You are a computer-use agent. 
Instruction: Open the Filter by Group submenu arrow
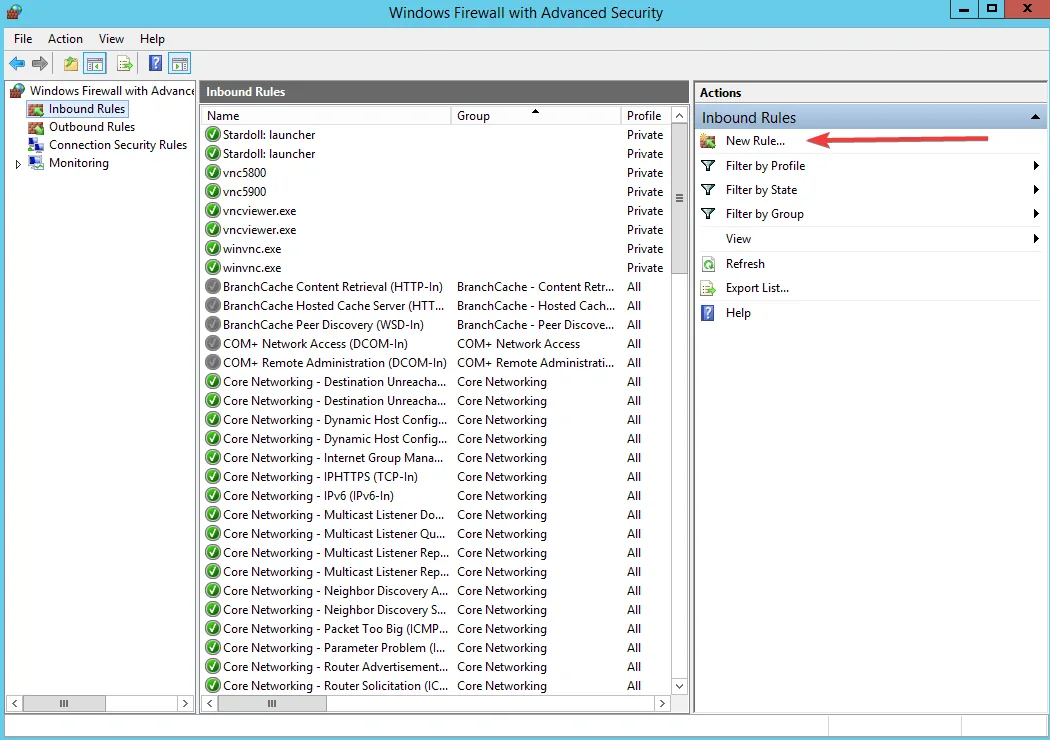click(1036, 214)
